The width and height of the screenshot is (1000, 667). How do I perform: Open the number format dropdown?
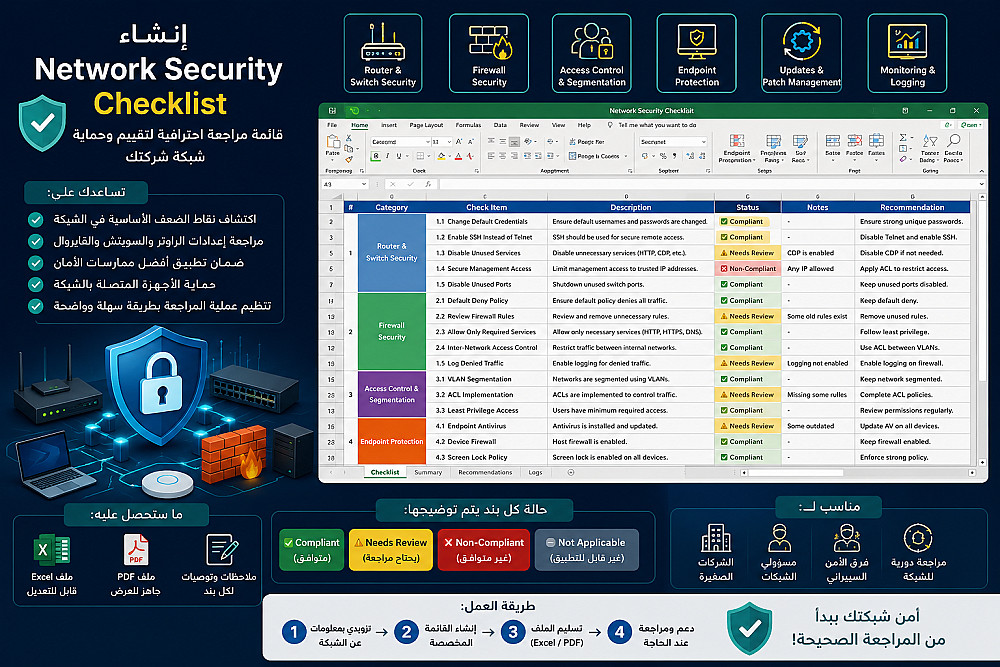coord(703,142)
